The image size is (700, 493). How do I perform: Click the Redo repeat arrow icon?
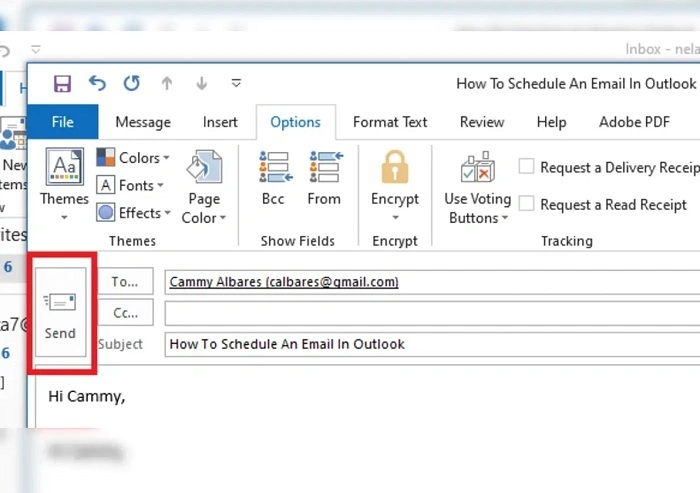pyautogui.click(x=132, y=84)
